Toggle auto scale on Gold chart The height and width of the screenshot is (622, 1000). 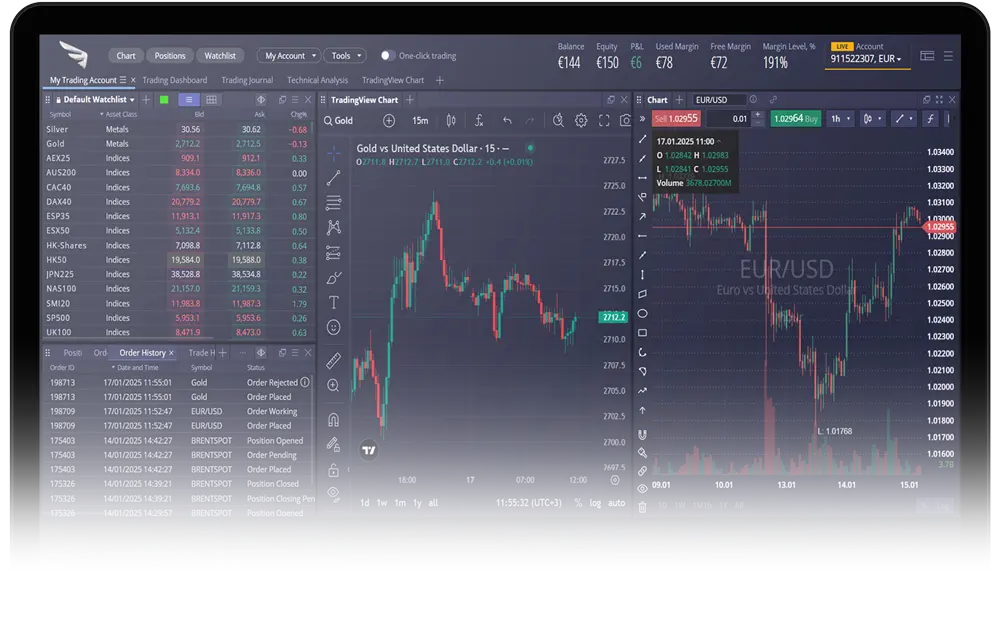[616, 503]
